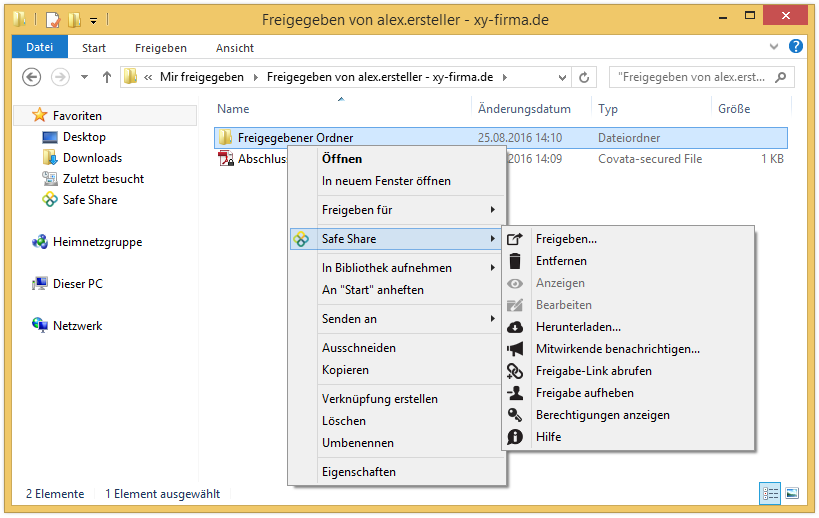819x518 pixels.
Task: Click the back navigation arrow
Action: tap(31, 77)
